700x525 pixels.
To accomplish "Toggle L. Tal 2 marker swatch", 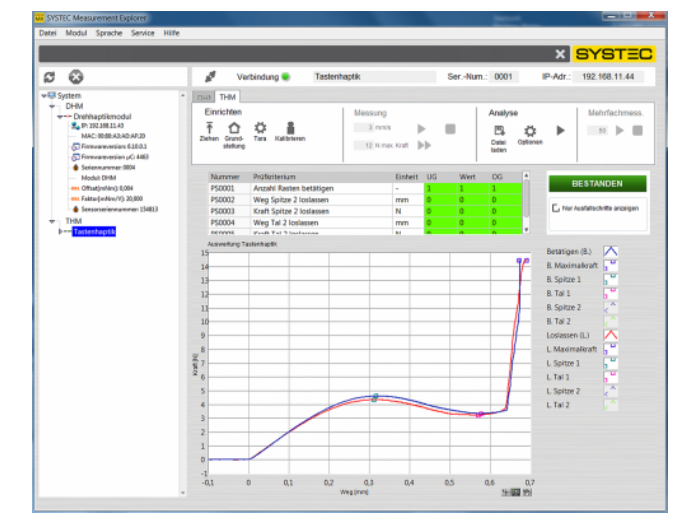I will [610, 405].
